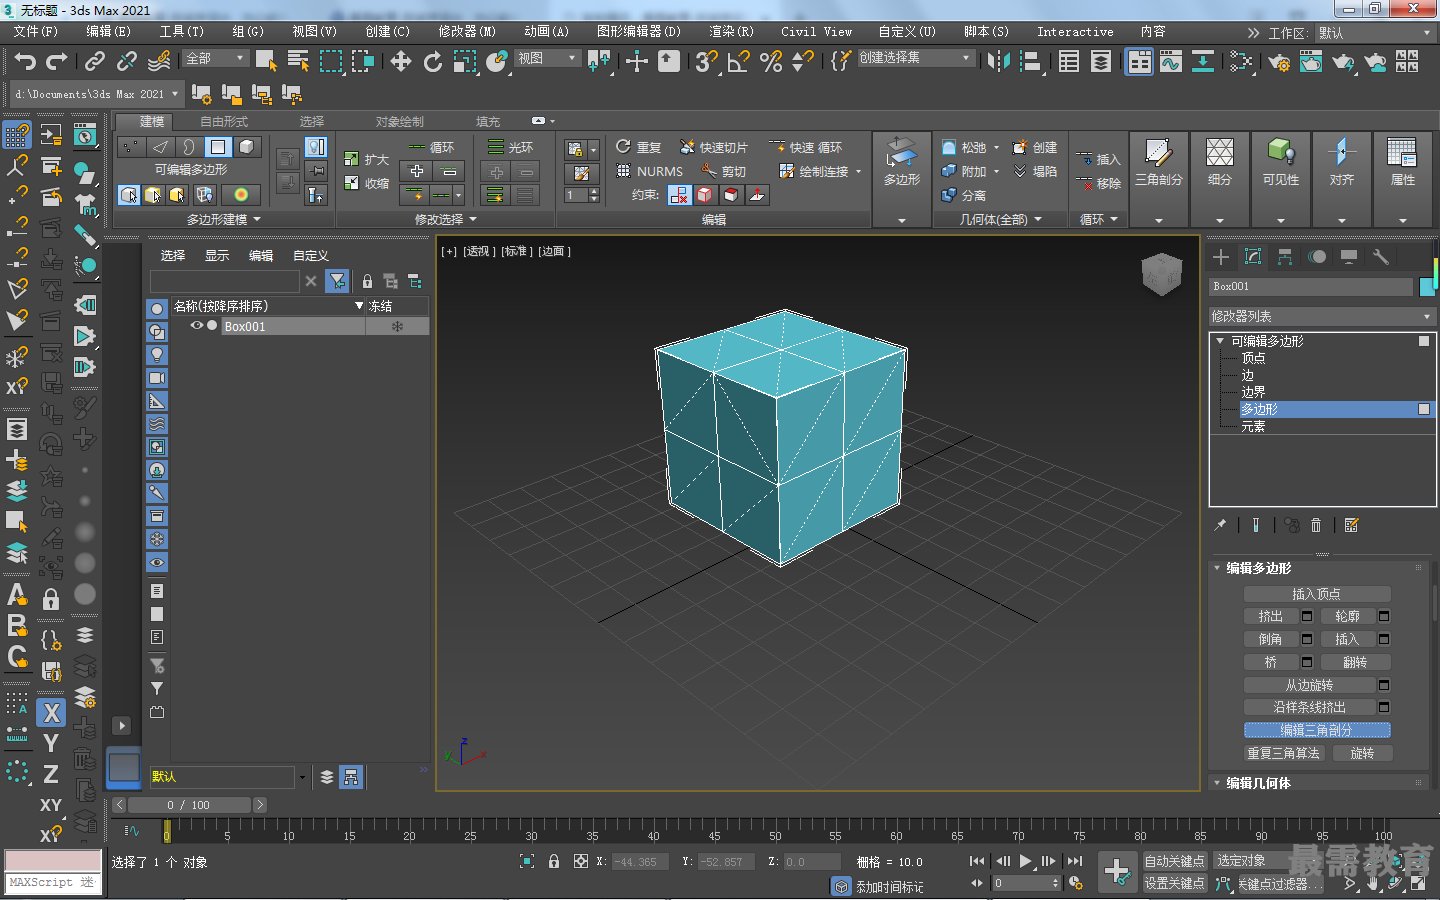Toggle the Face constraint button in ribbon
The height and width of the screenshot is (900, 1440).
(x=731, y=195)
